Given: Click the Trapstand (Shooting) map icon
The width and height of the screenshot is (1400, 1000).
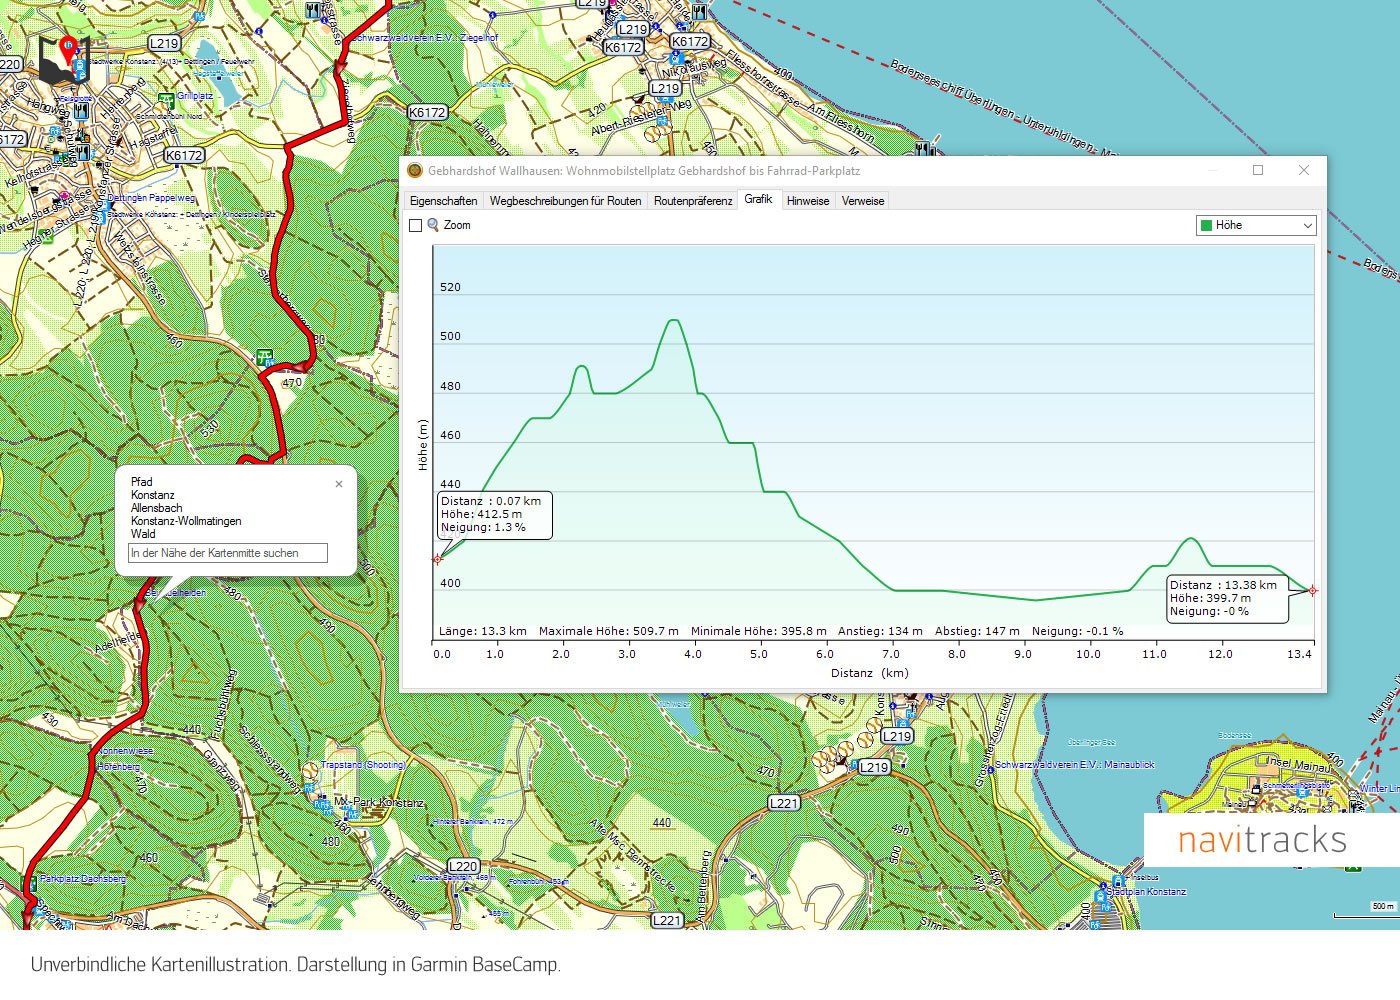Looking at the screenshot, I should pyautogui.click(x=311, y=769).
